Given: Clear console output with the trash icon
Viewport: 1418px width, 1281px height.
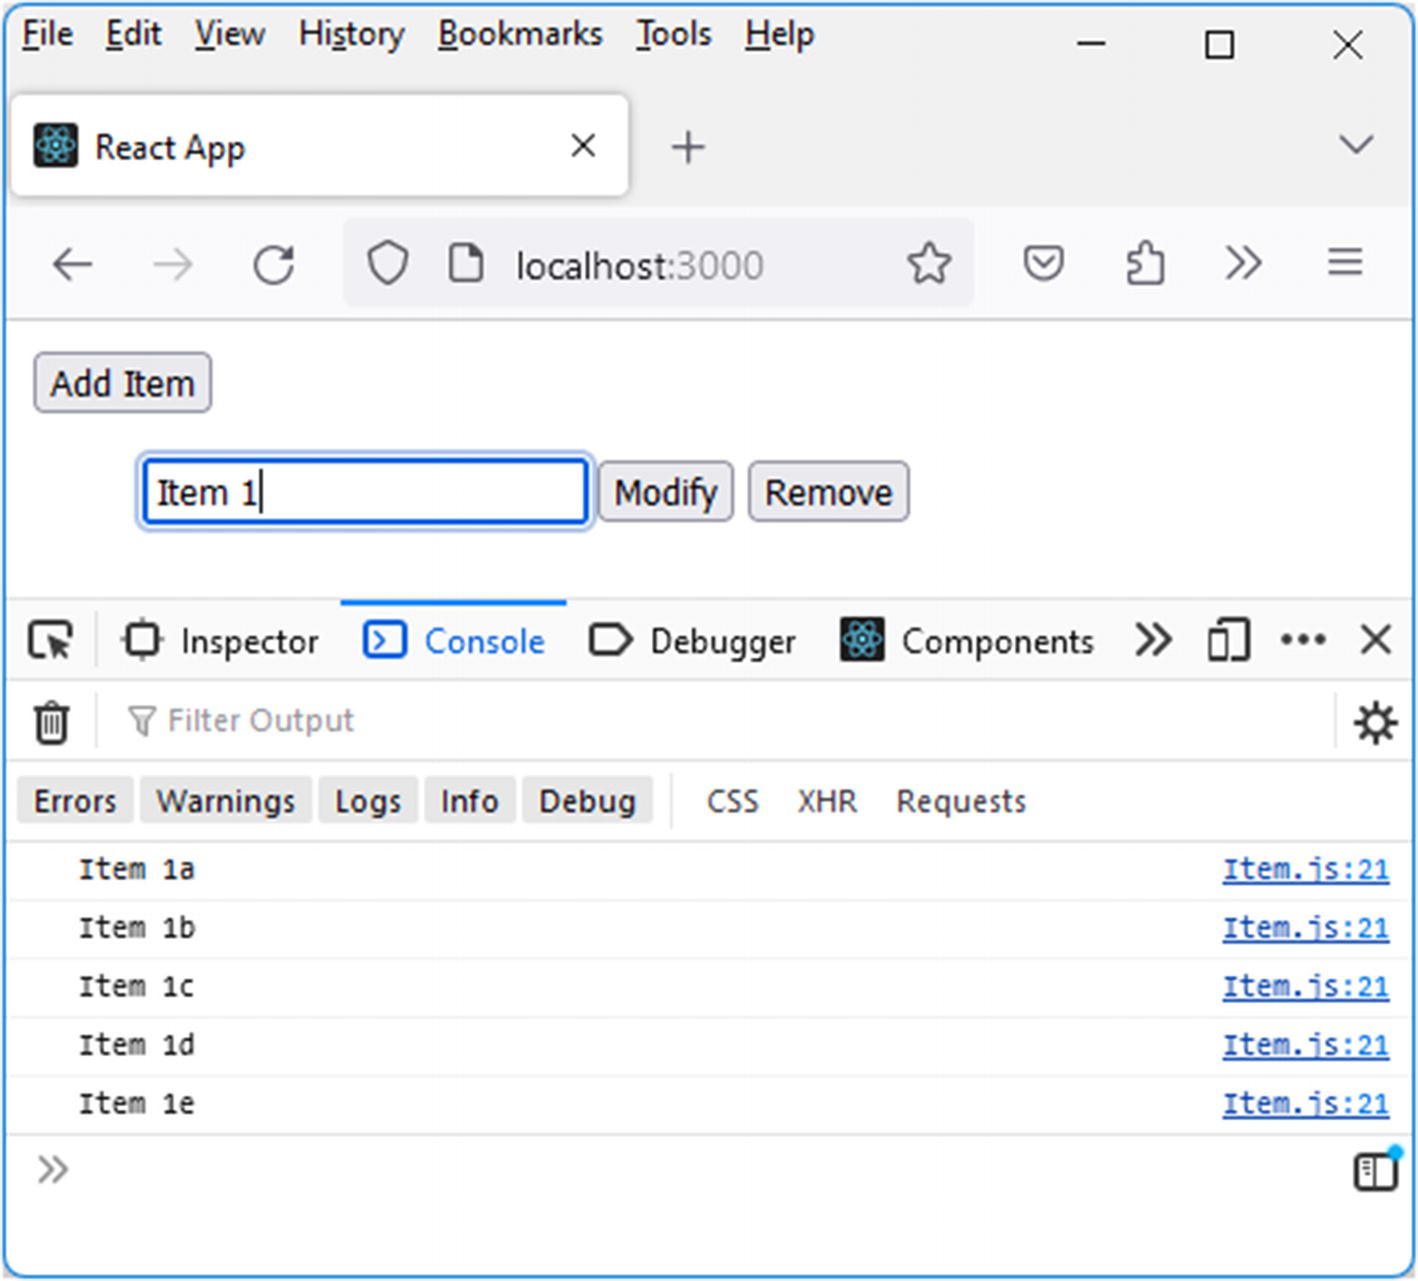Looking at the screenshot, I should [x=51, y=722].
